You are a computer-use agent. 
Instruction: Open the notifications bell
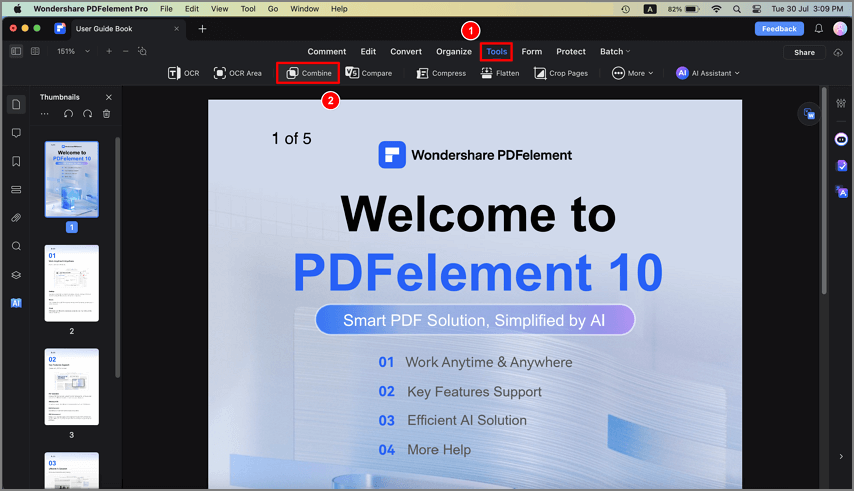[x=819, y=29]
